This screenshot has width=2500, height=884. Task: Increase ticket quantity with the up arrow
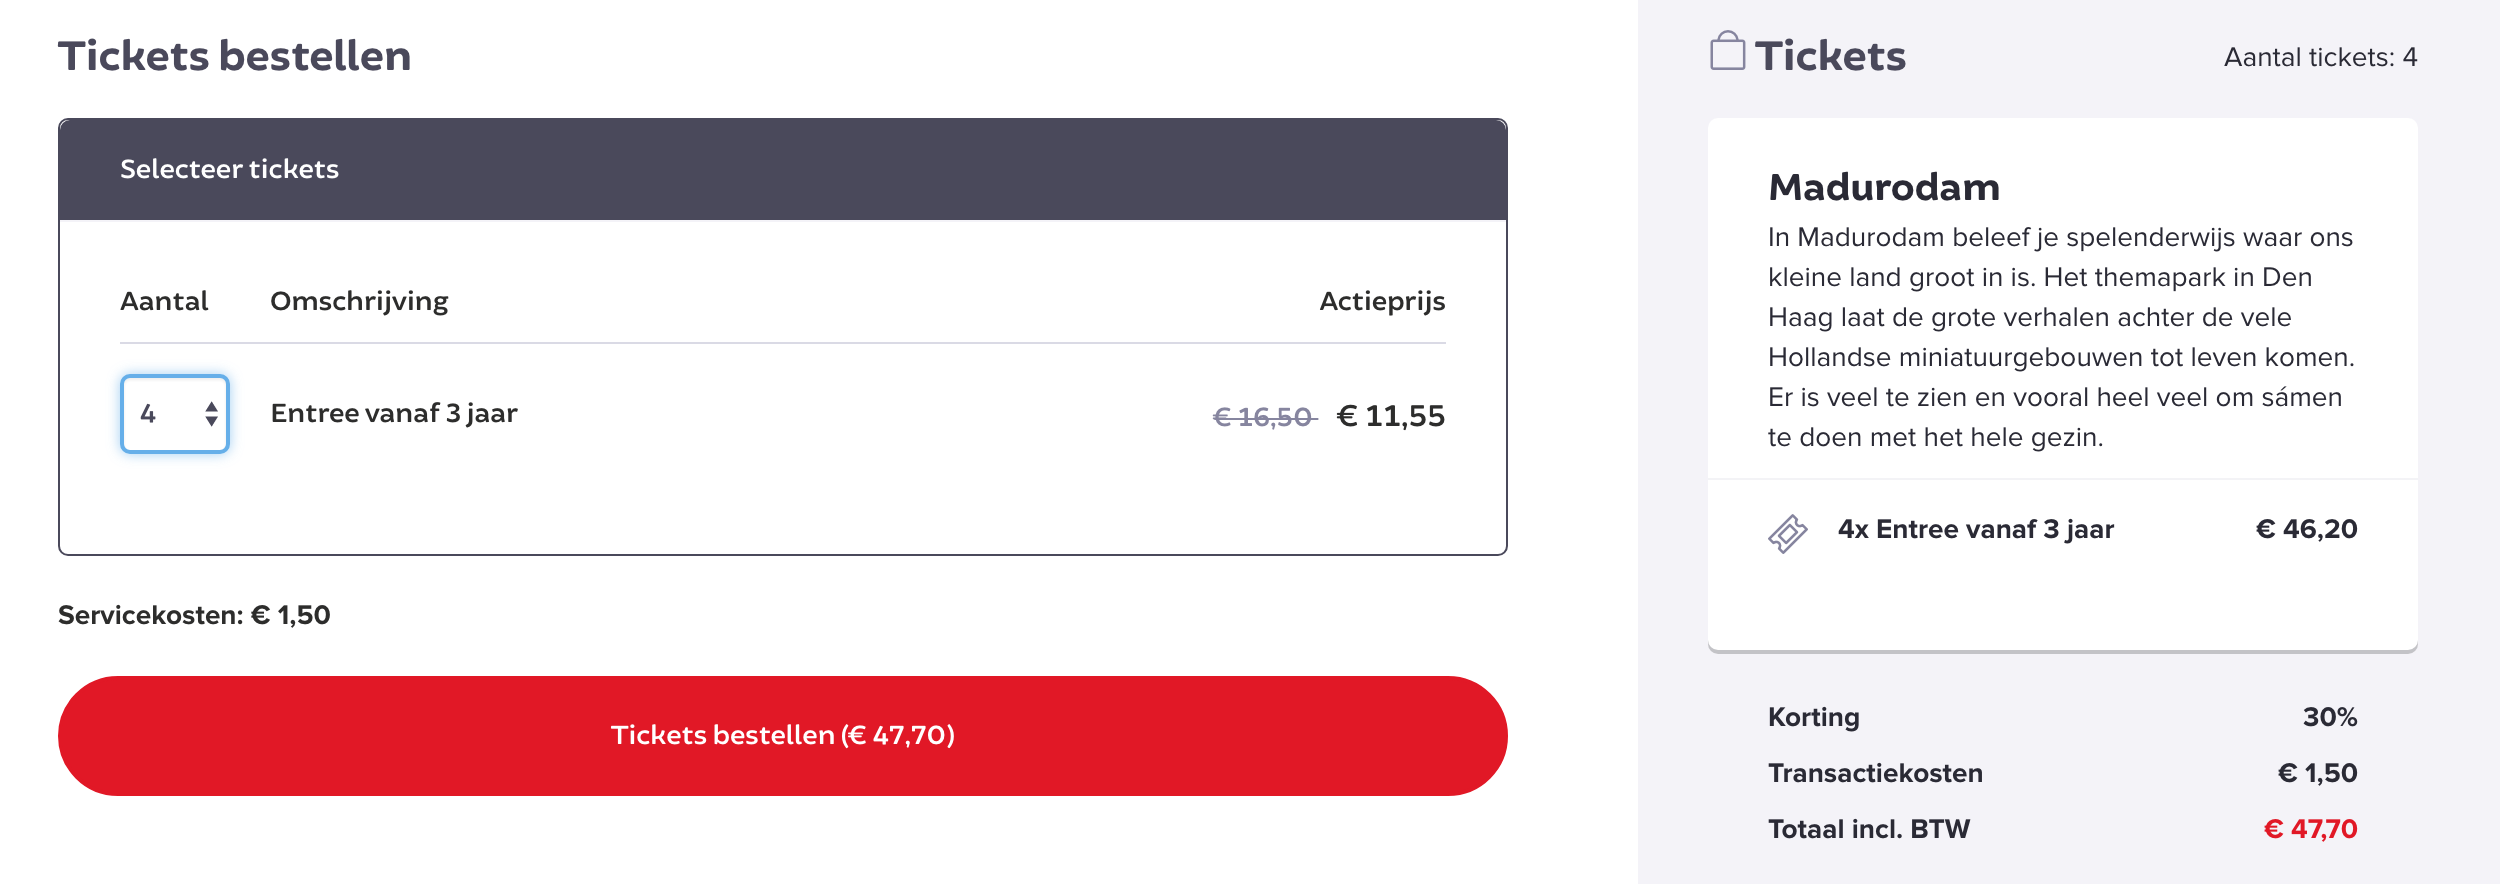point(211,406)
